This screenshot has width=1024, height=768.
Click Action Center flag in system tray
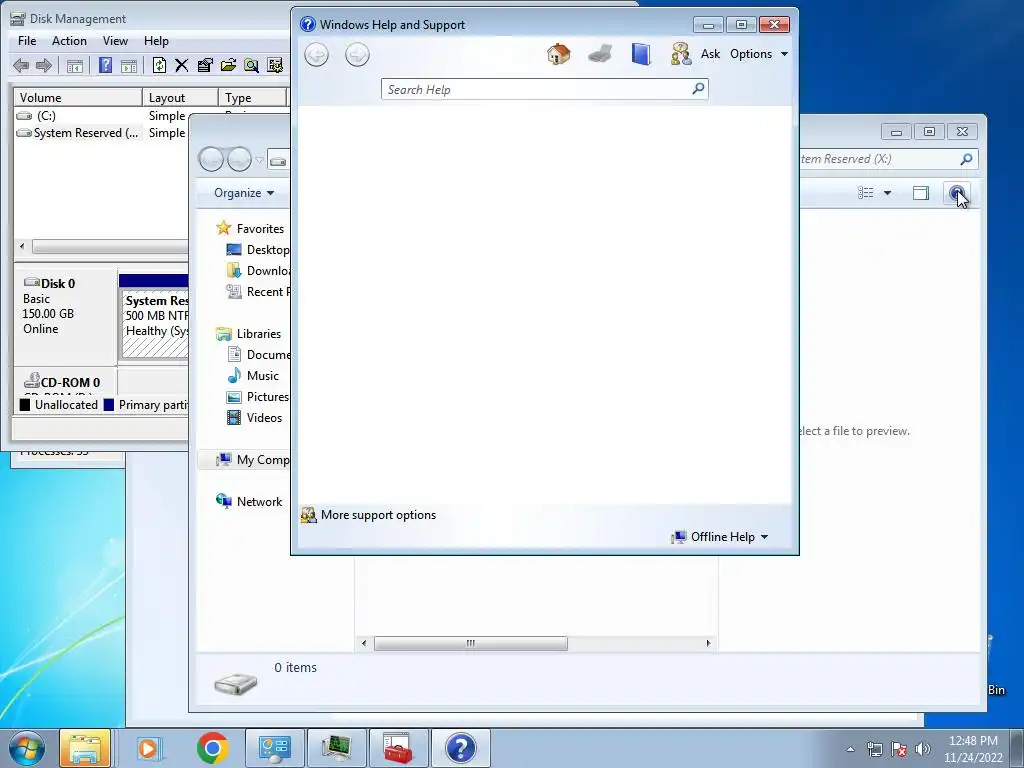(899, 749)
